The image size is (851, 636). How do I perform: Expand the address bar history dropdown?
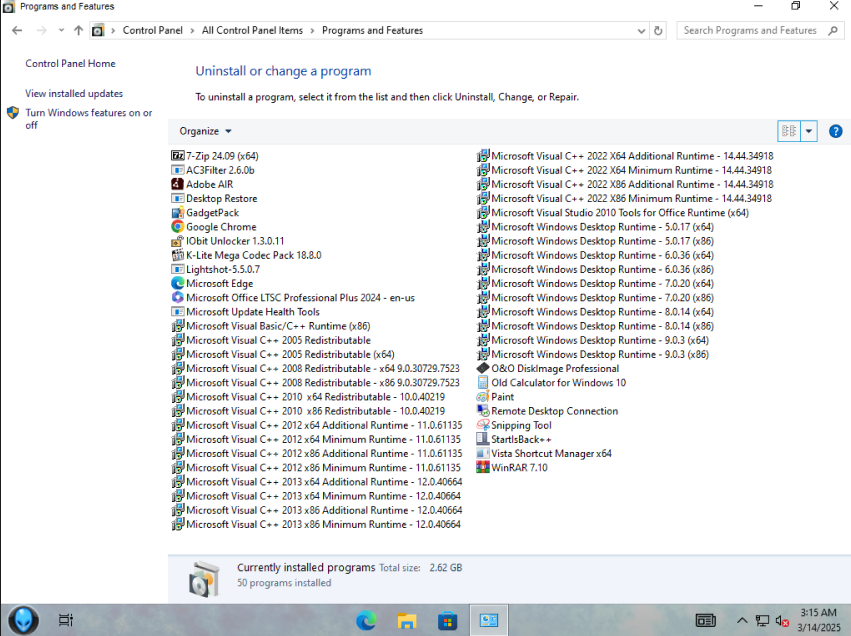[641, 31]
